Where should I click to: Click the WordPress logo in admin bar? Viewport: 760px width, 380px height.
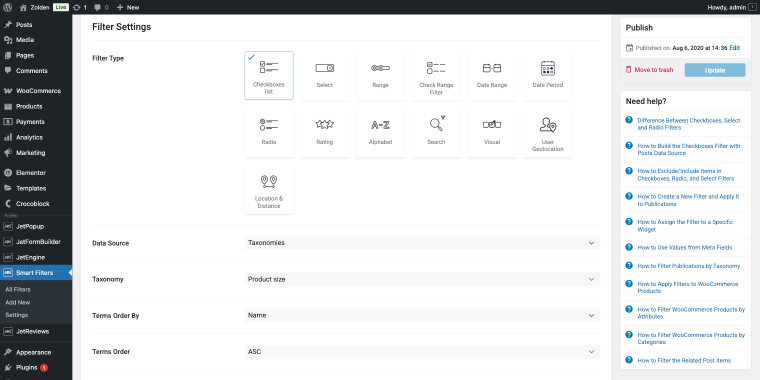7,7
